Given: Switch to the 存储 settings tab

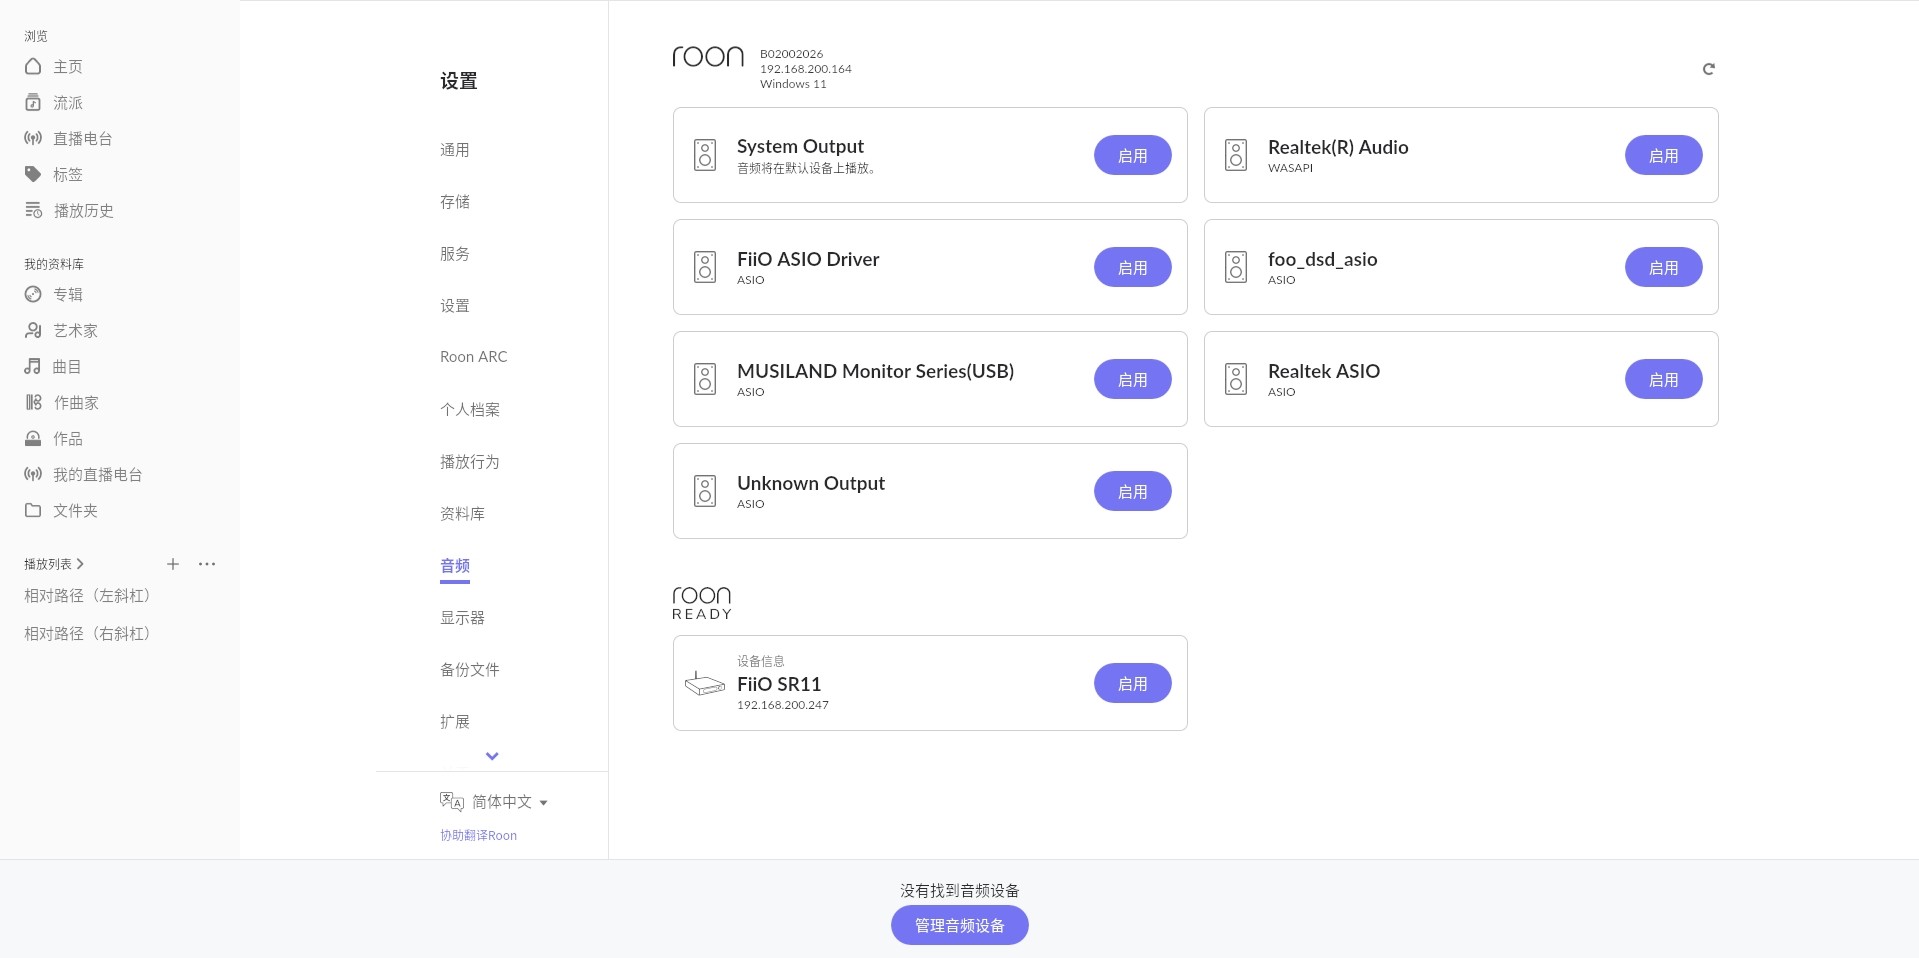Looking at the screenshot, I should 455,202.
